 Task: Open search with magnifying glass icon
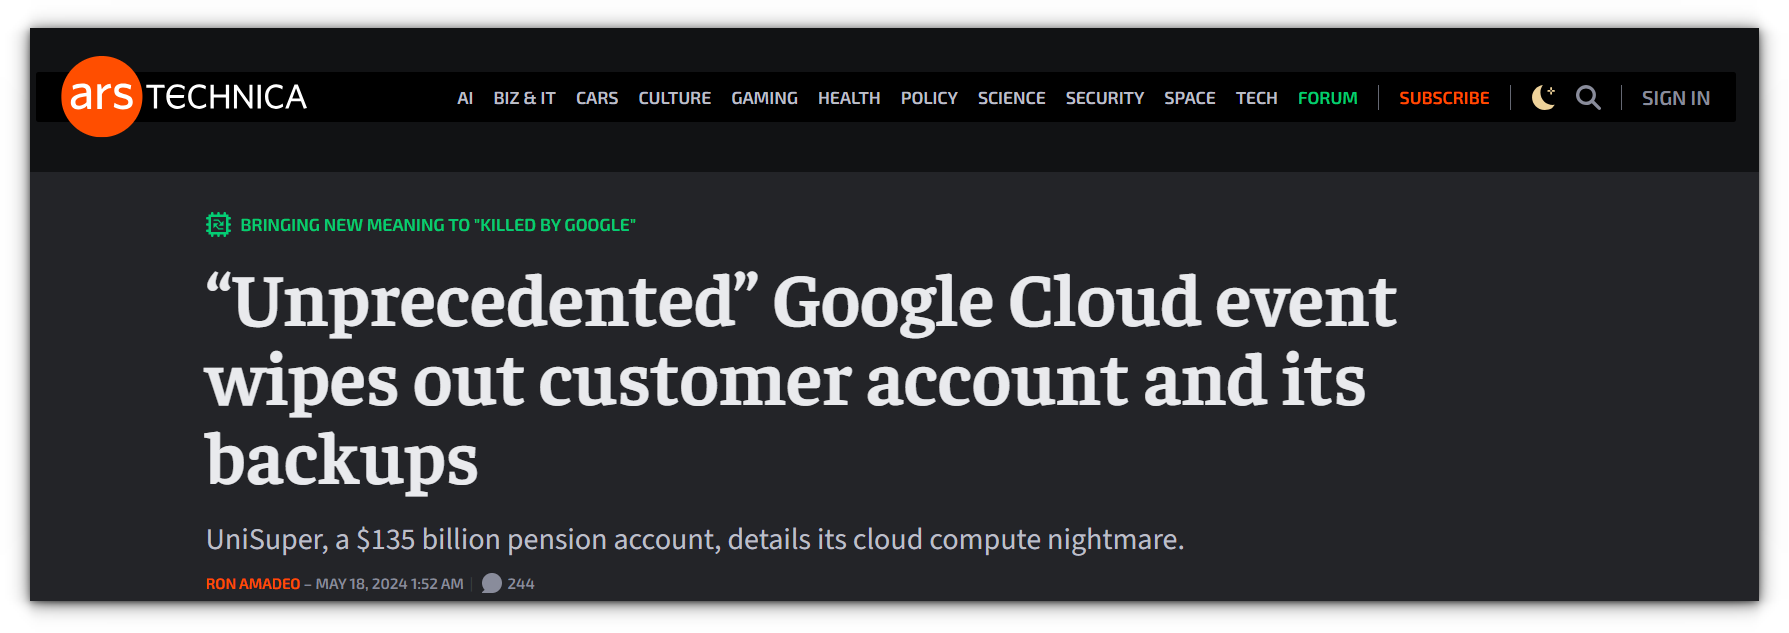[x=1588, y=97]
